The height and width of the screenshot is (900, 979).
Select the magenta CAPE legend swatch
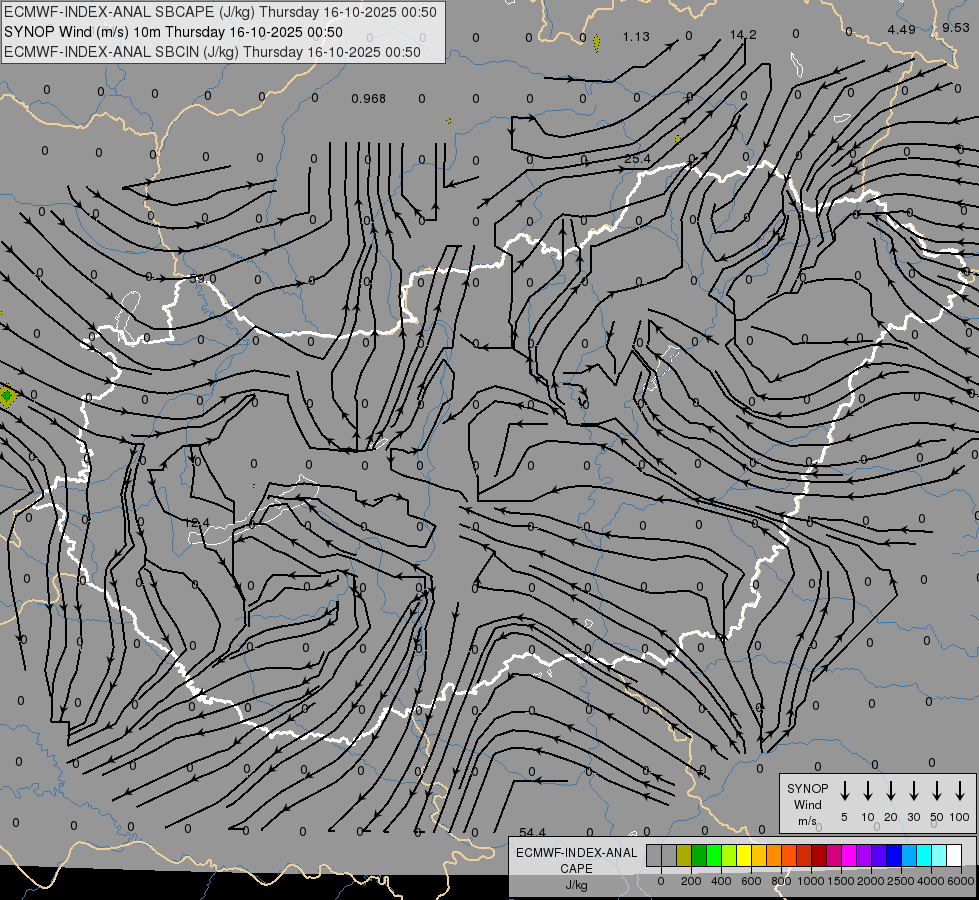point(850,855)
